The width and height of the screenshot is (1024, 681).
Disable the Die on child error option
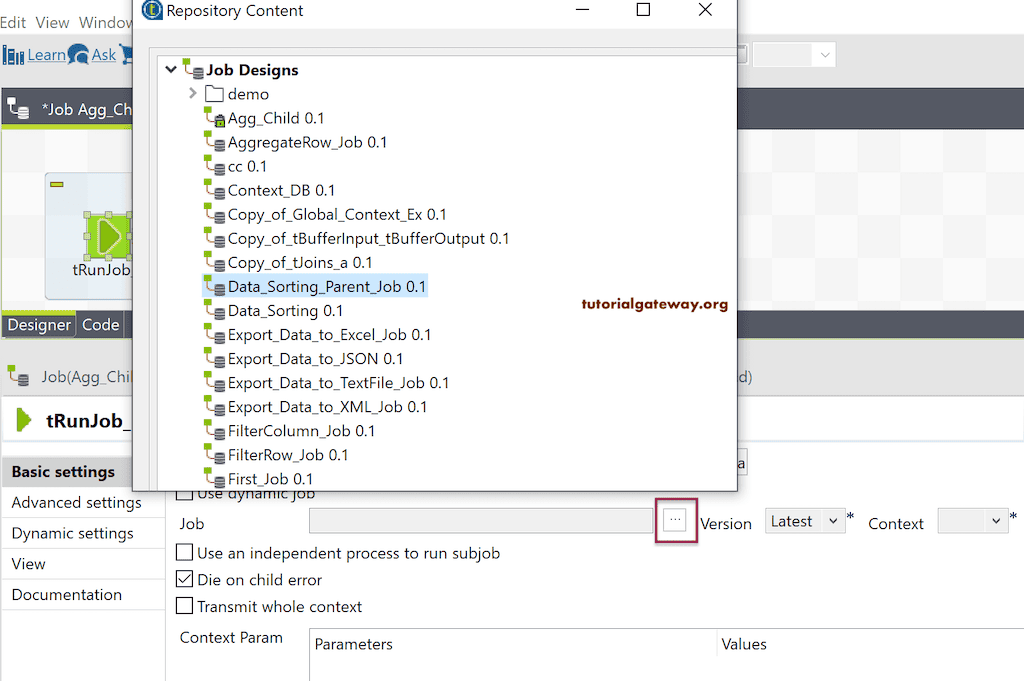[x=184, y=579]
